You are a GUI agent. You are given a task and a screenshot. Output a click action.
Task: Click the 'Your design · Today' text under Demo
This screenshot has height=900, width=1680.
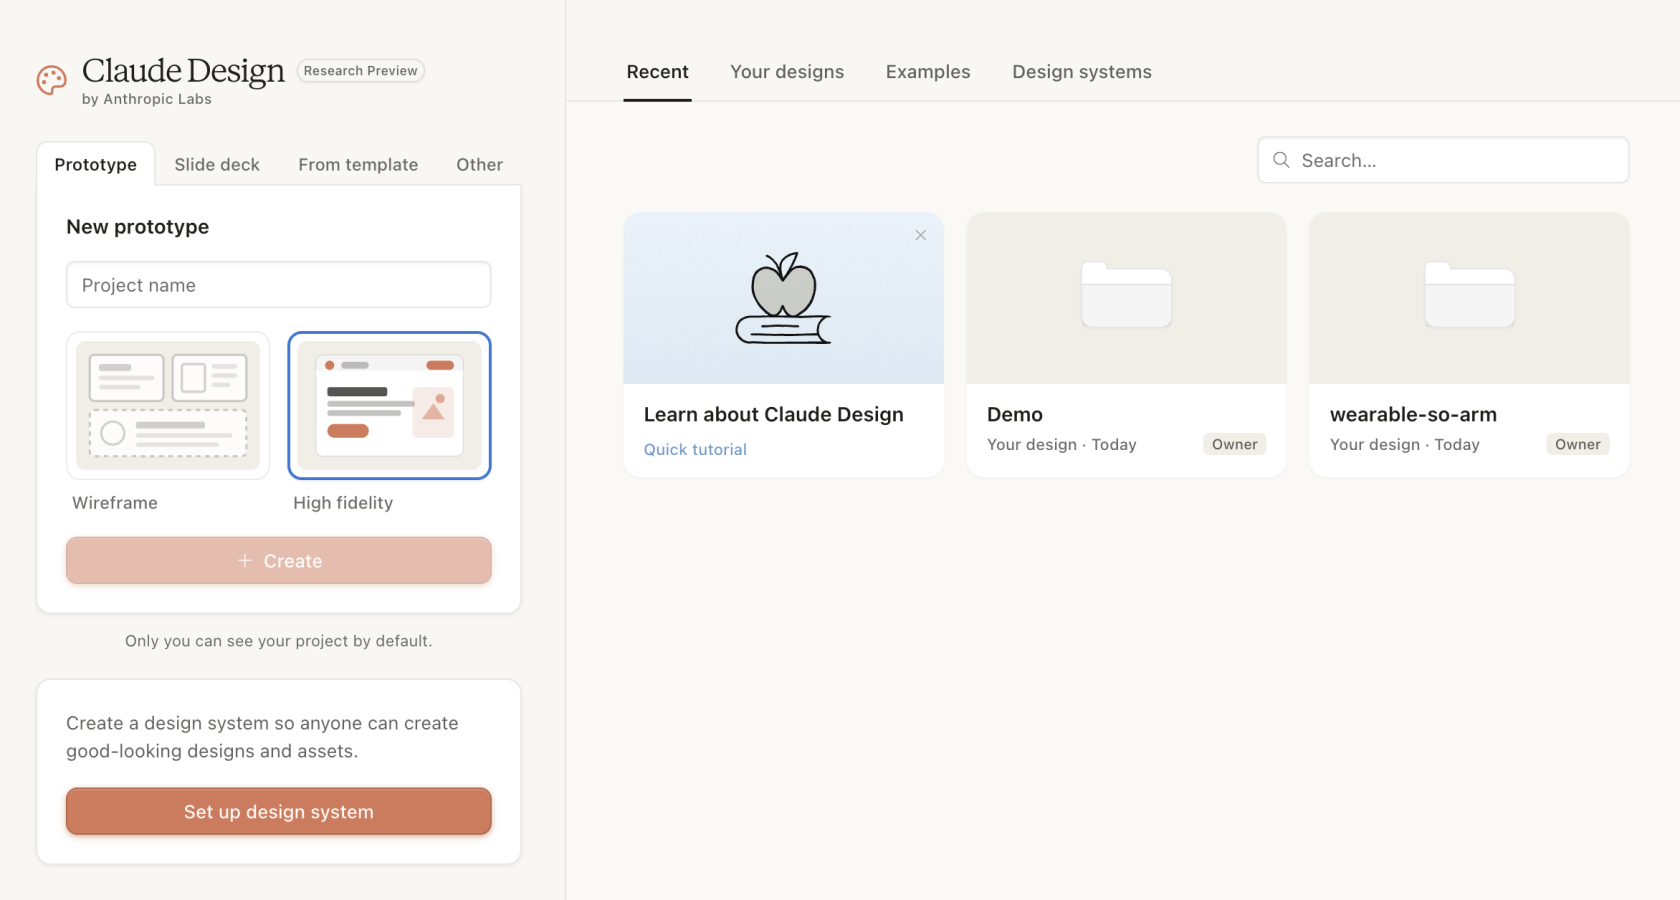coord(1062,445)
